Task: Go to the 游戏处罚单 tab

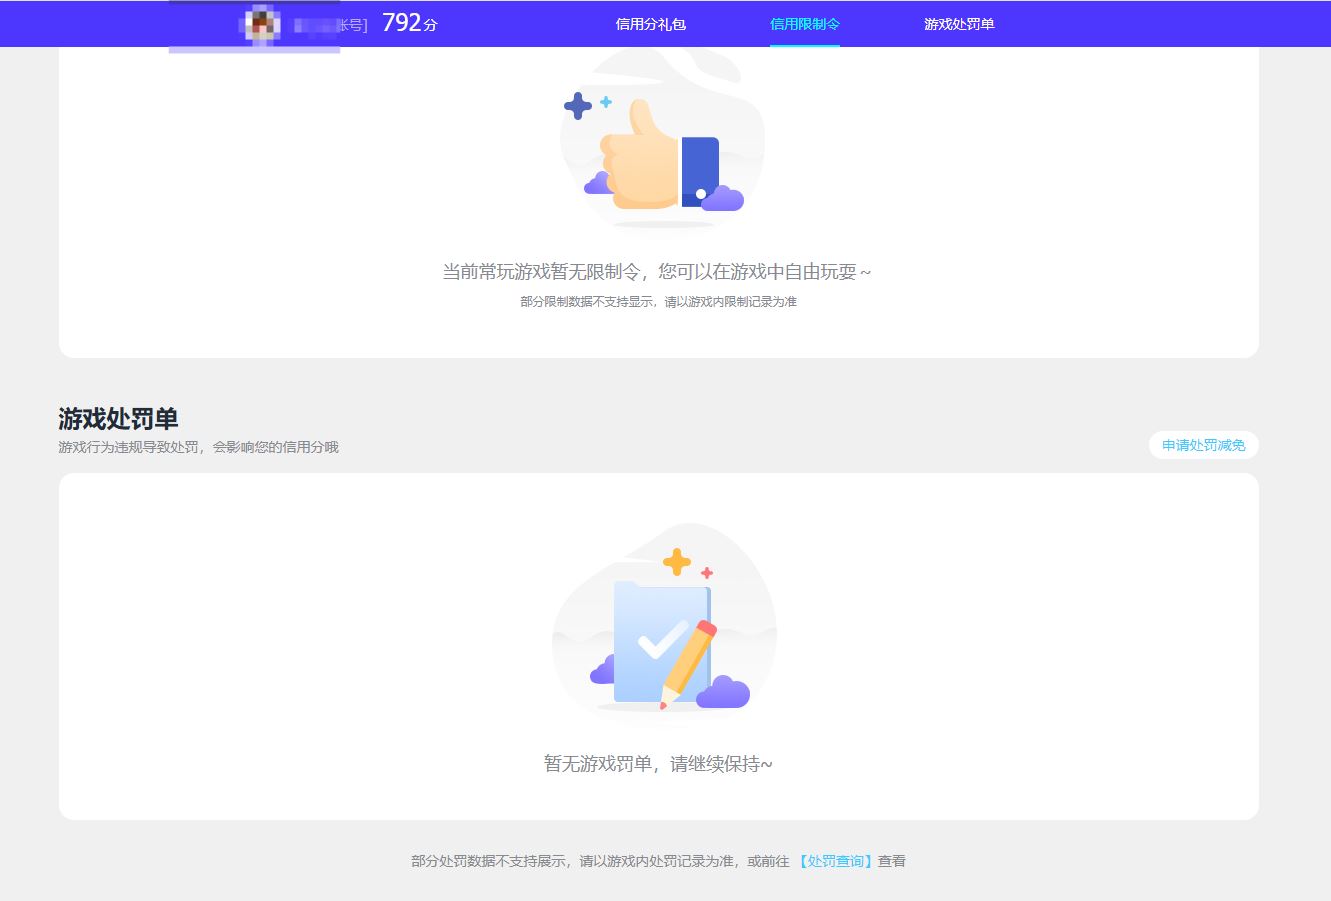Action: click(x=958, y=24)
